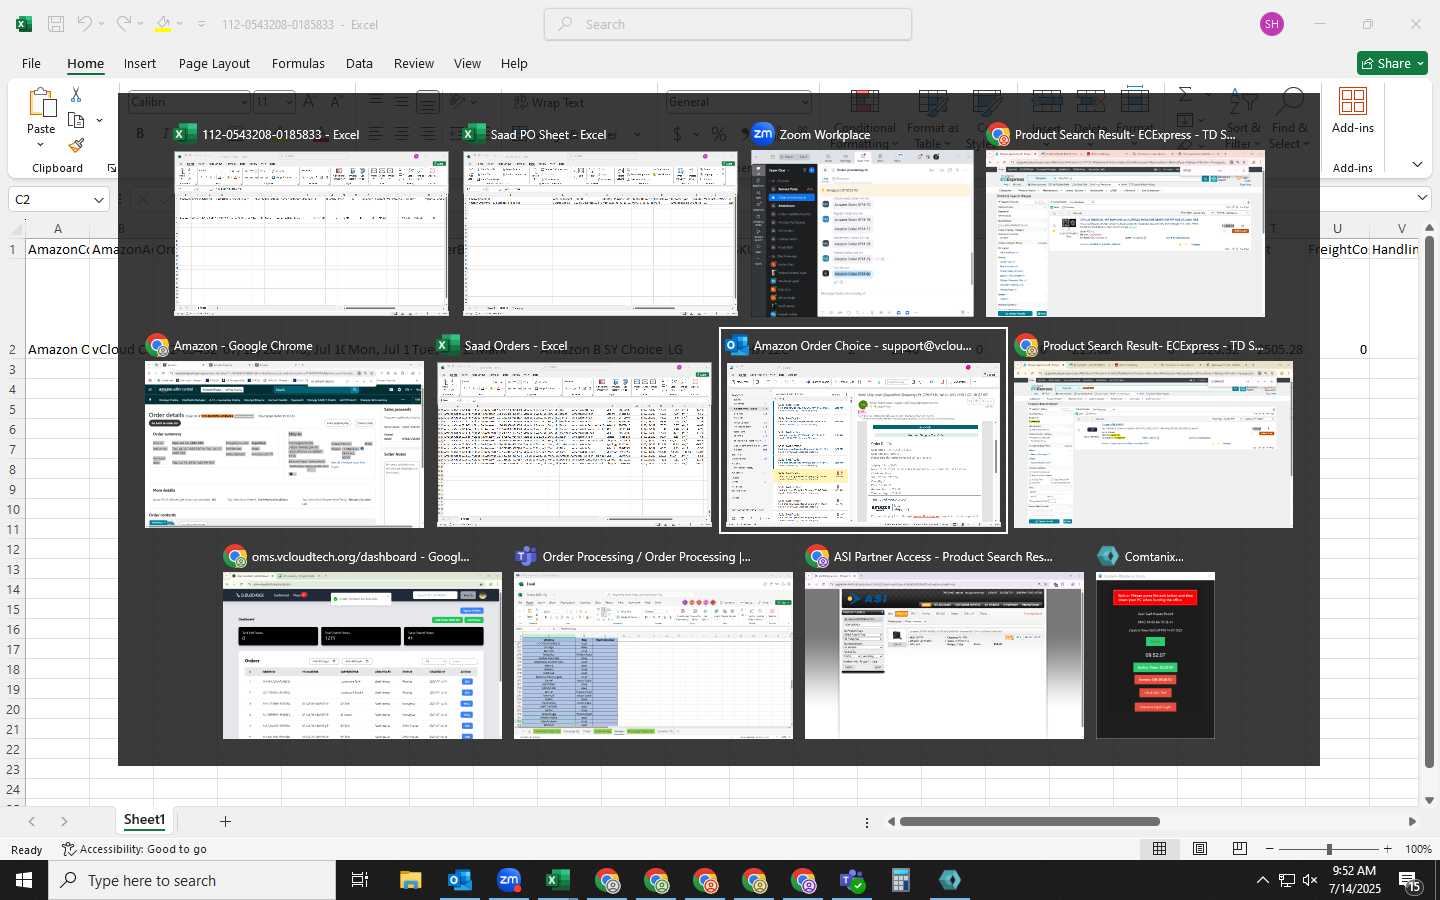Click the Select All corner of the grid
The width and height of the screenshot is (1440, 900).
pyautogui.click(x=13, y=228)
